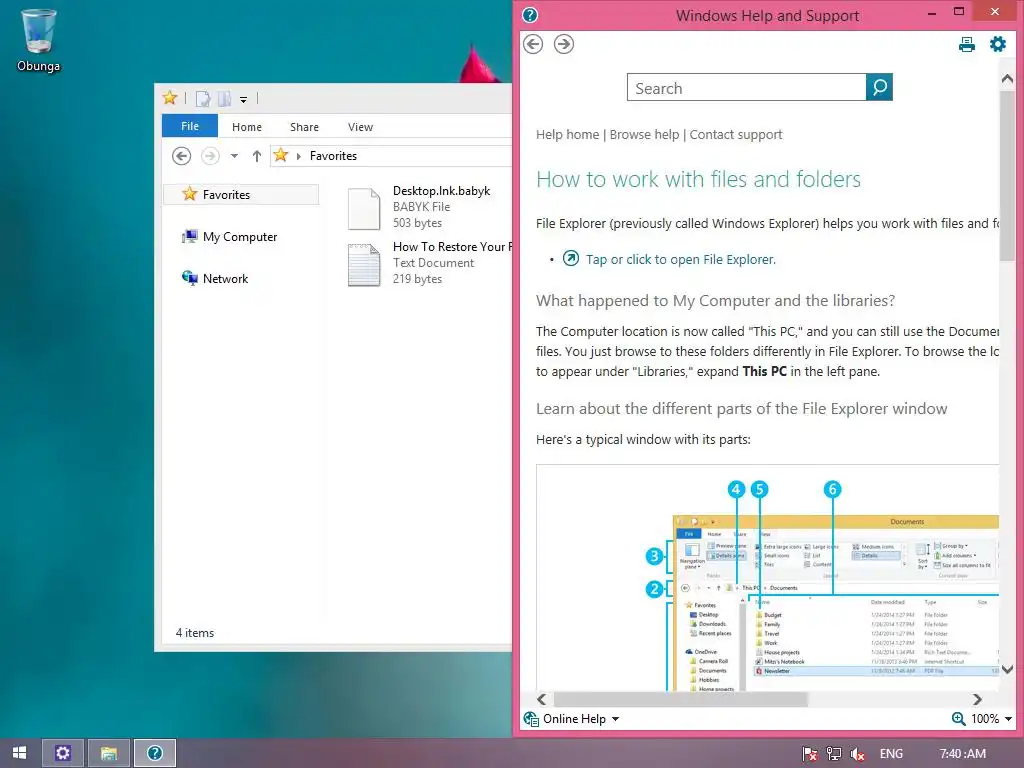Viewport: 1024px width, 768px height.
Task: Click the Help taskbar button
Action: tap(155, 753)
